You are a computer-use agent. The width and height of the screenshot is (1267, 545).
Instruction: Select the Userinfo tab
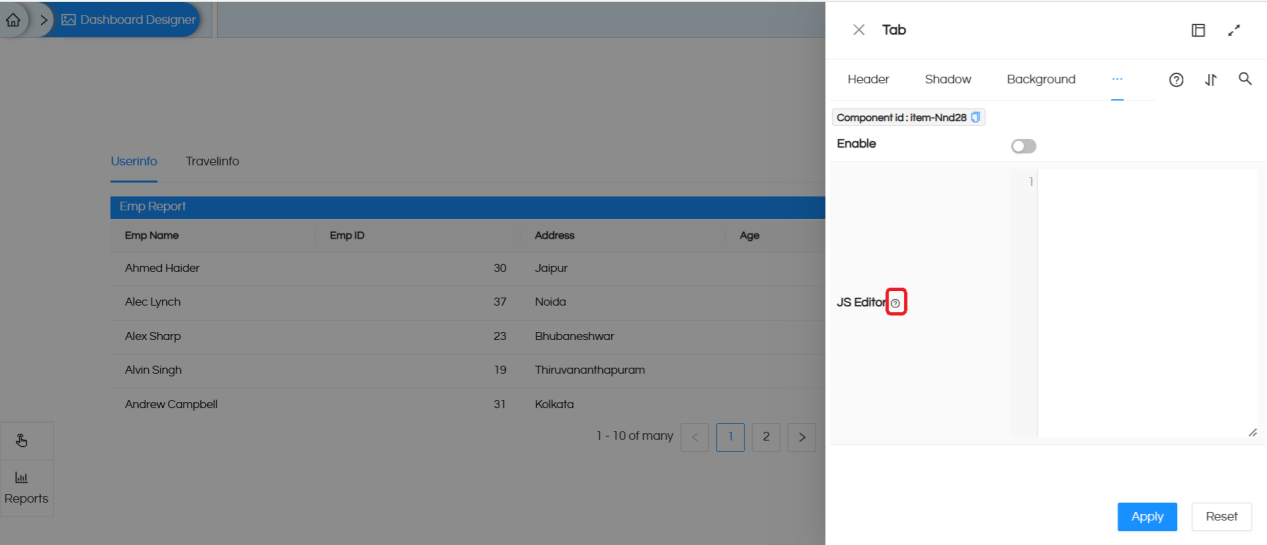click(x=134, y=161)
